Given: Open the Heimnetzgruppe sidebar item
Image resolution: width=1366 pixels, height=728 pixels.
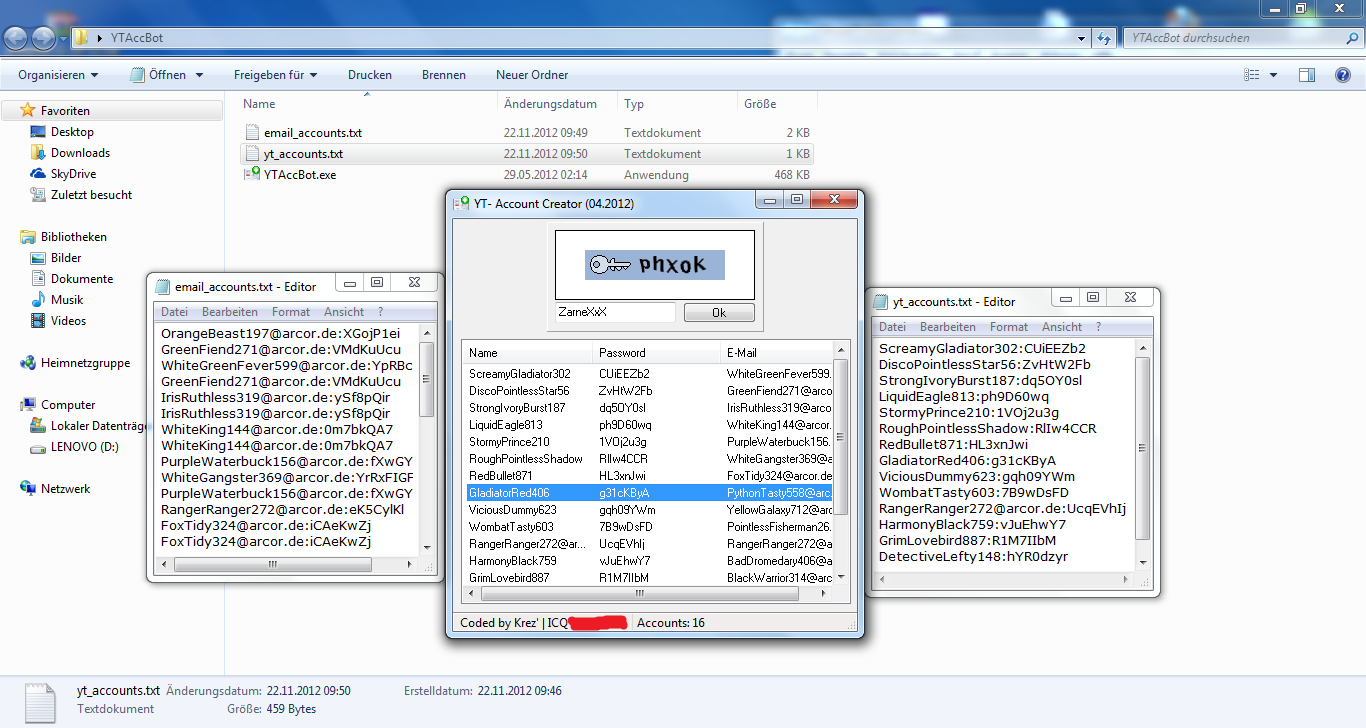Looking at the screenshot, I should pos(85,363).
